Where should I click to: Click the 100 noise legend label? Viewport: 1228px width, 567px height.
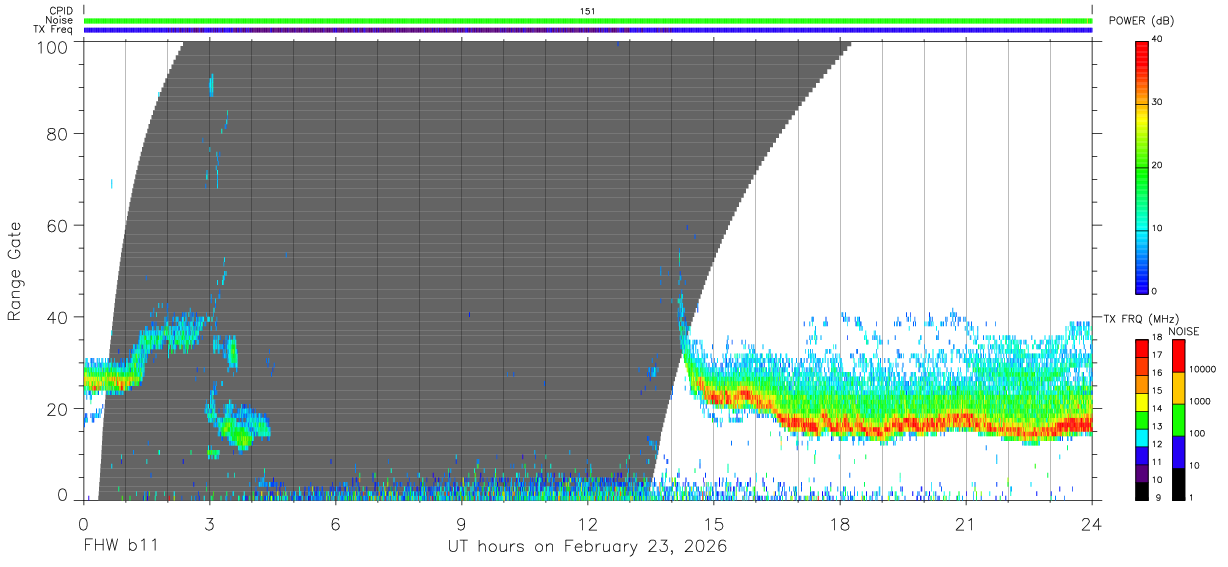pos(1196,433)
